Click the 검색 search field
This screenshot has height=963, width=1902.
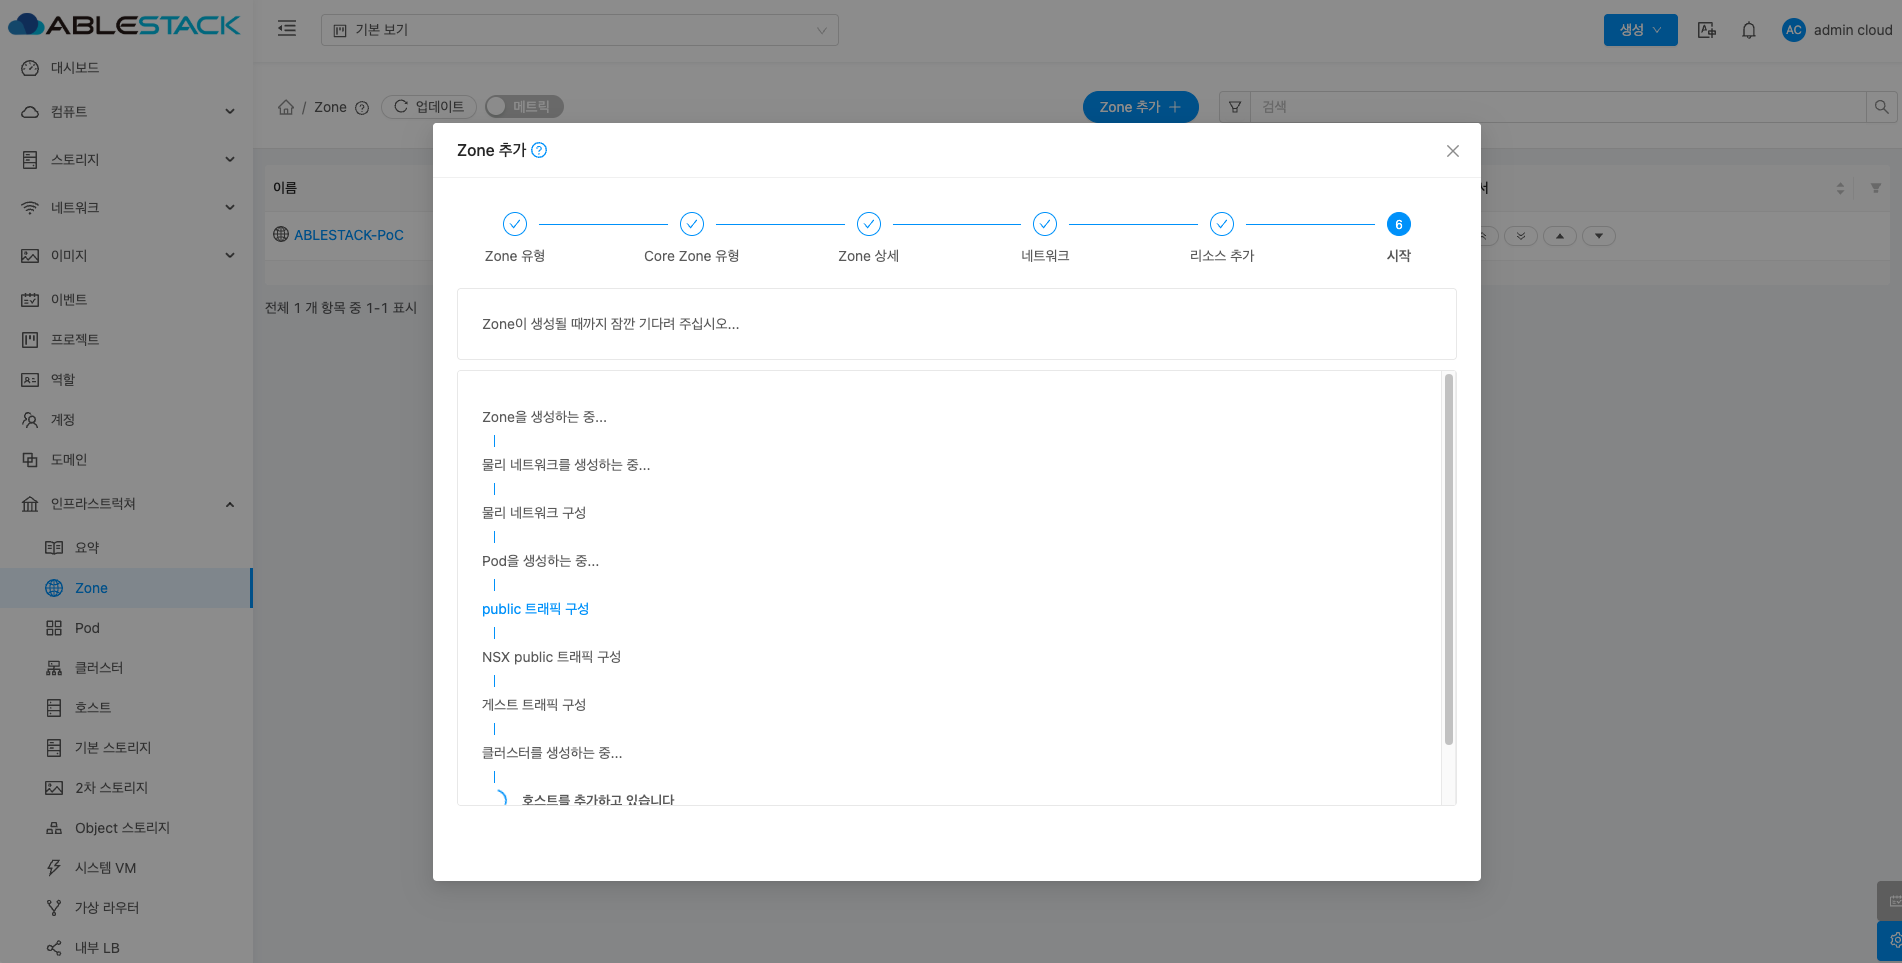click(x=1558, y=107)
